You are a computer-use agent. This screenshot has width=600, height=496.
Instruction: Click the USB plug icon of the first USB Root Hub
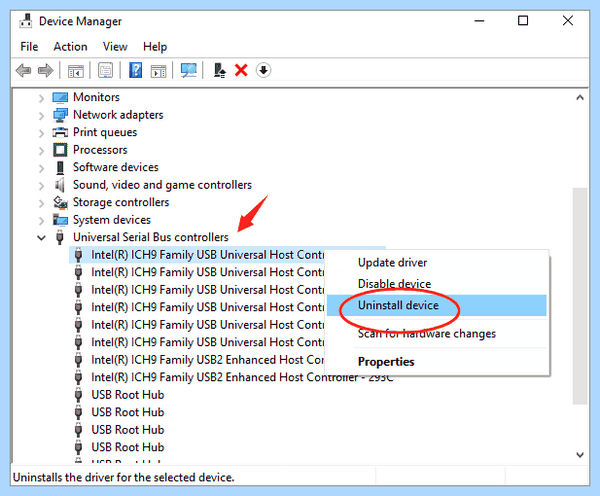click(x=78, y=395)
